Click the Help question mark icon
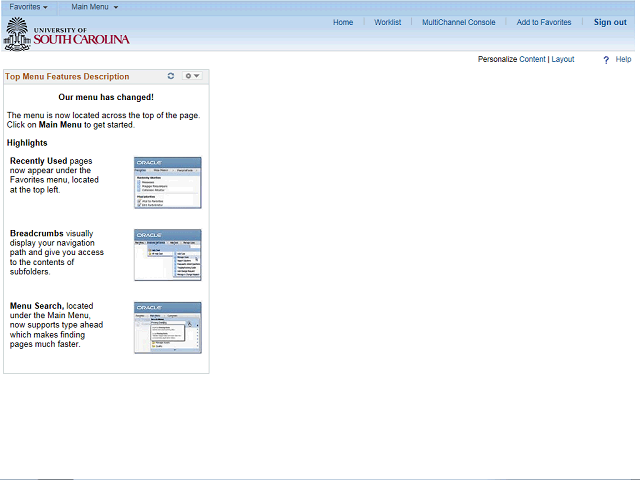This screenshot has height=480, width=640. 606,60
